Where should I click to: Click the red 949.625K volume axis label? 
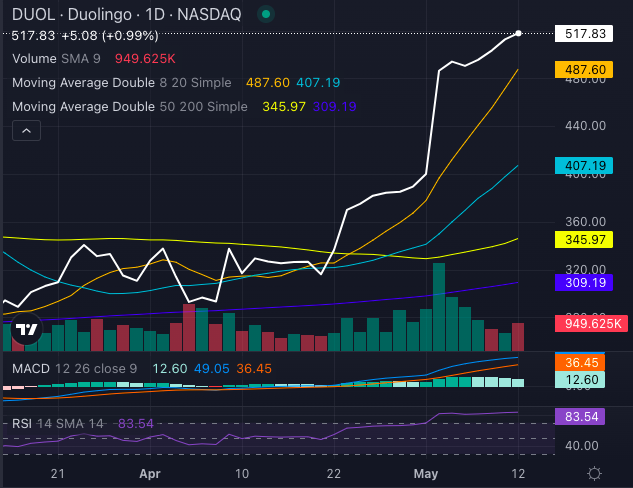[591, 323]
